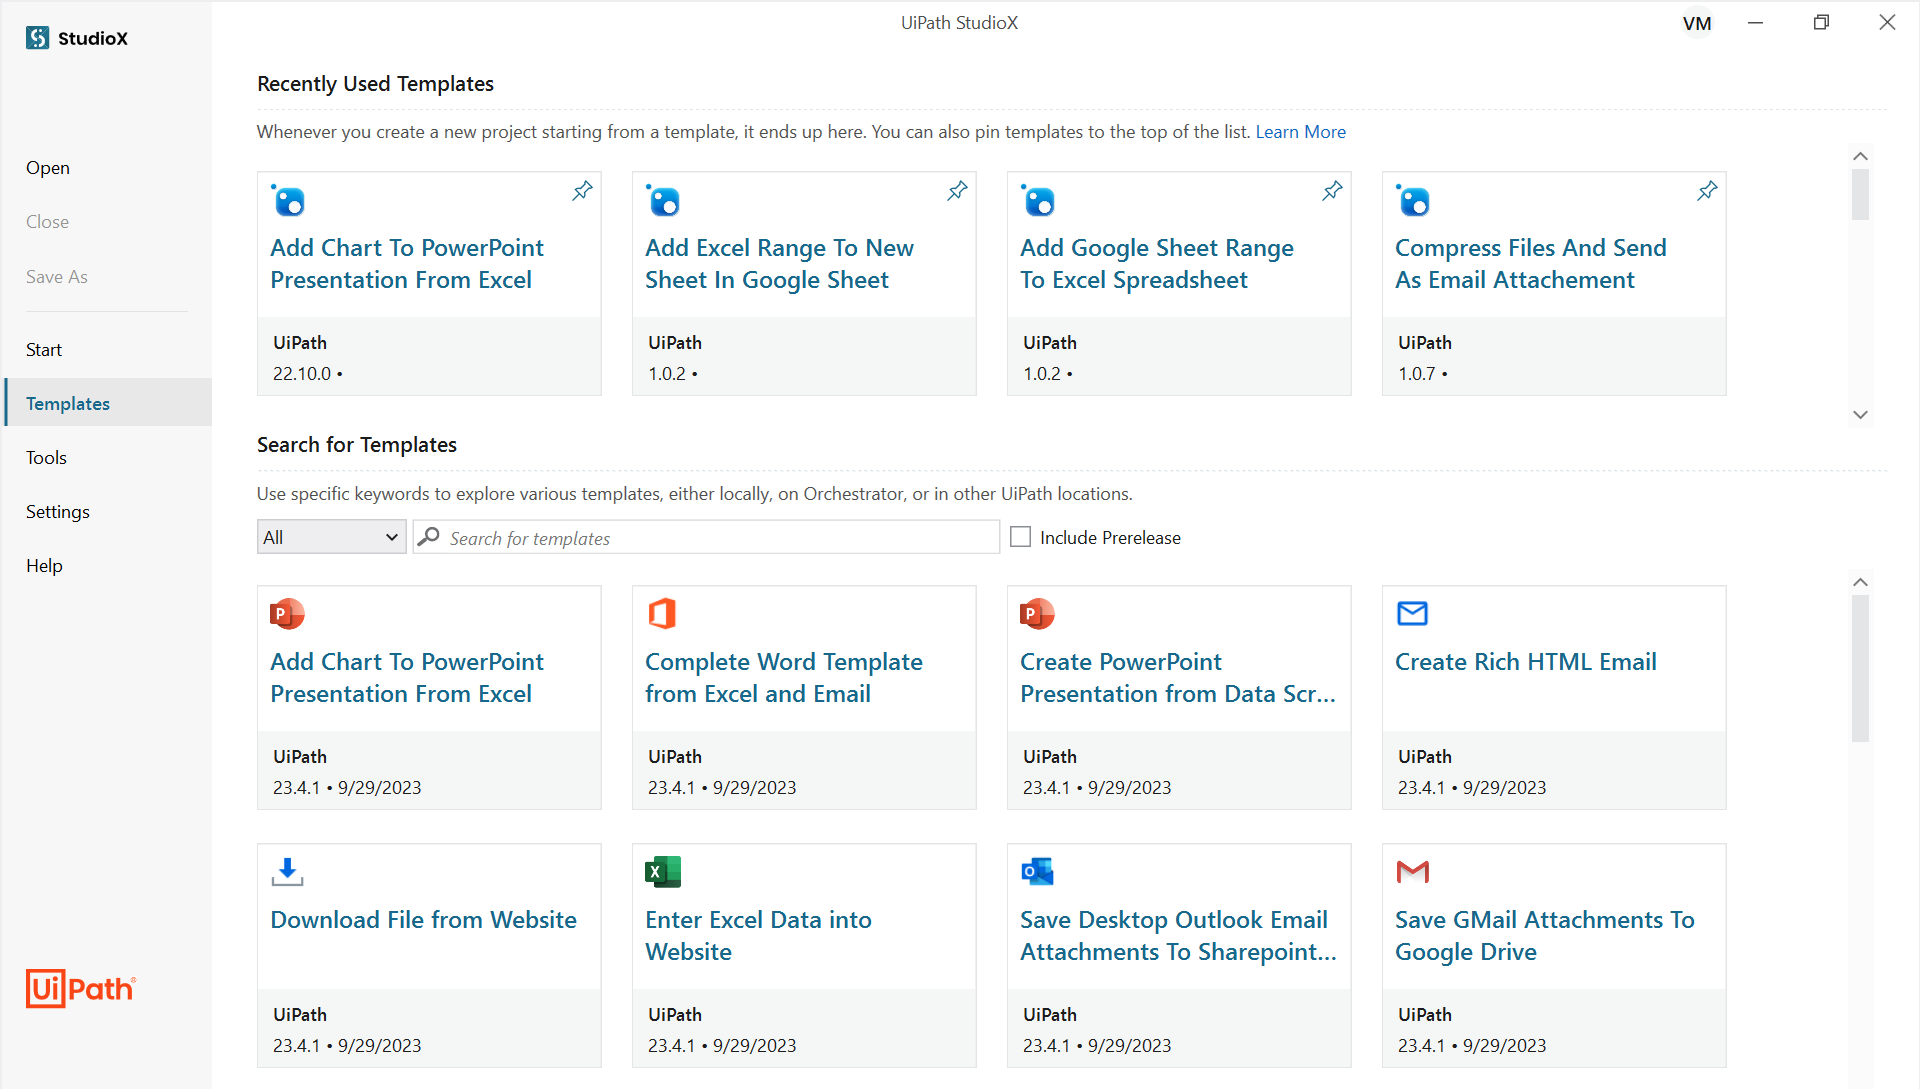This screenshot has height=1089, width=1920.
Task: Click the VM user profile avatar
Action: click(1697, 23)
